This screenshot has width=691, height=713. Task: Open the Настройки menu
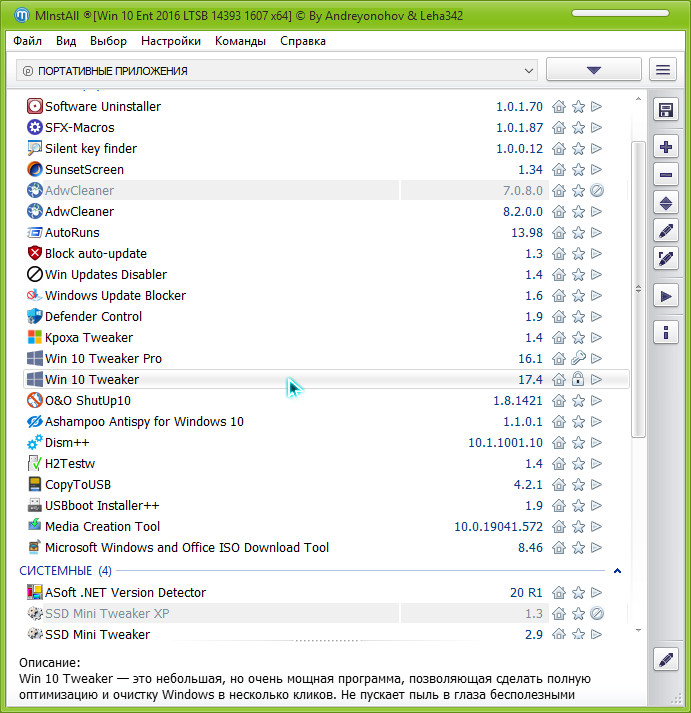171,41
